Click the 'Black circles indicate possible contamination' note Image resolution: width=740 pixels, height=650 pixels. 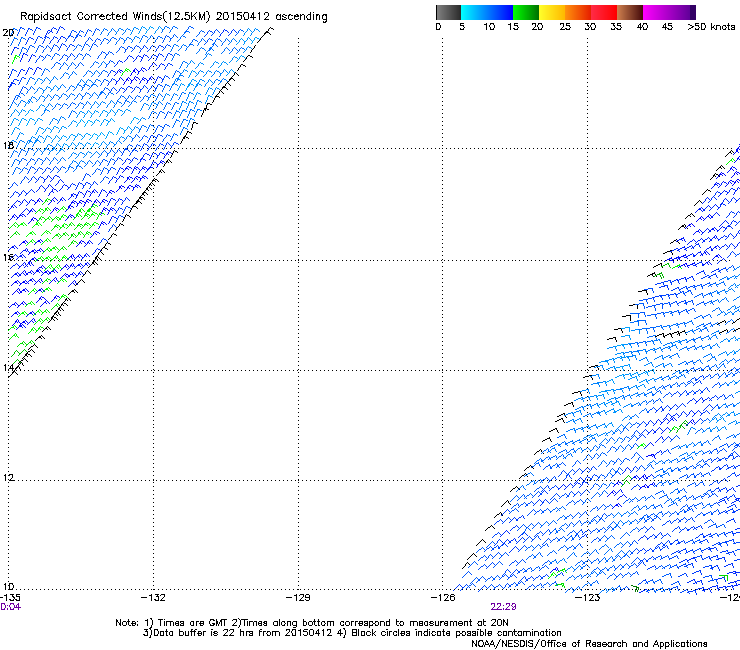click(x=456, y=633)
